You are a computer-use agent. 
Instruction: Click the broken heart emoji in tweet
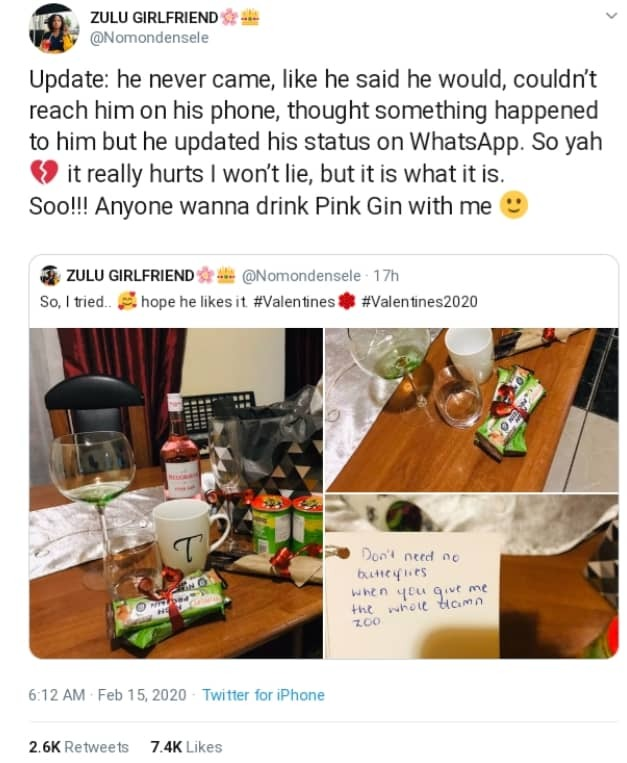point(44,173)
